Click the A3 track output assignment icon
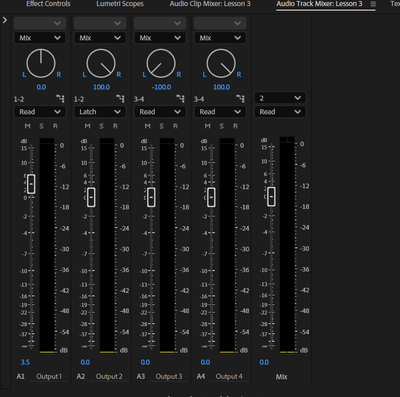The width and height of the screenshot is (400, 397). (x=180, y=99)
